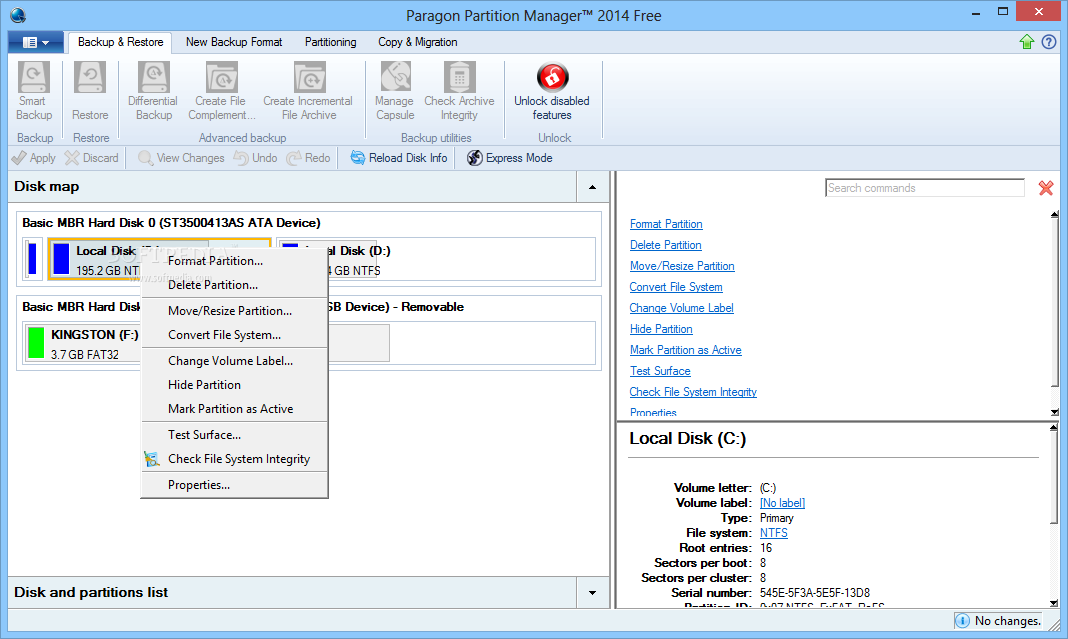
Task: Open the Copy & Migration tab
Action: tap(418, 42)
